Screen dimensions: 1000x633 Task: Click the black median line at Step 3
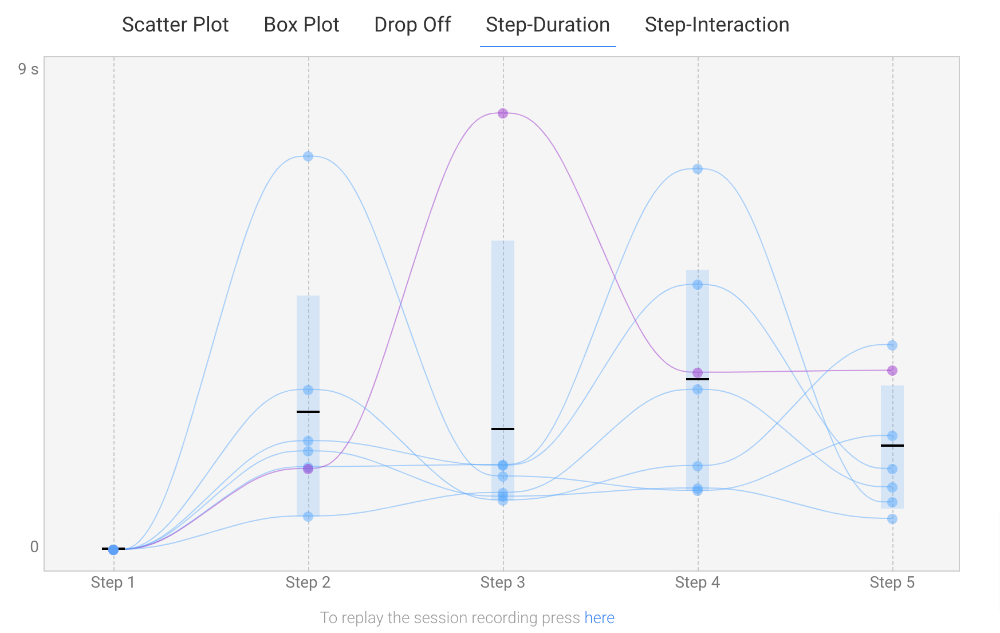pos(503,429)
